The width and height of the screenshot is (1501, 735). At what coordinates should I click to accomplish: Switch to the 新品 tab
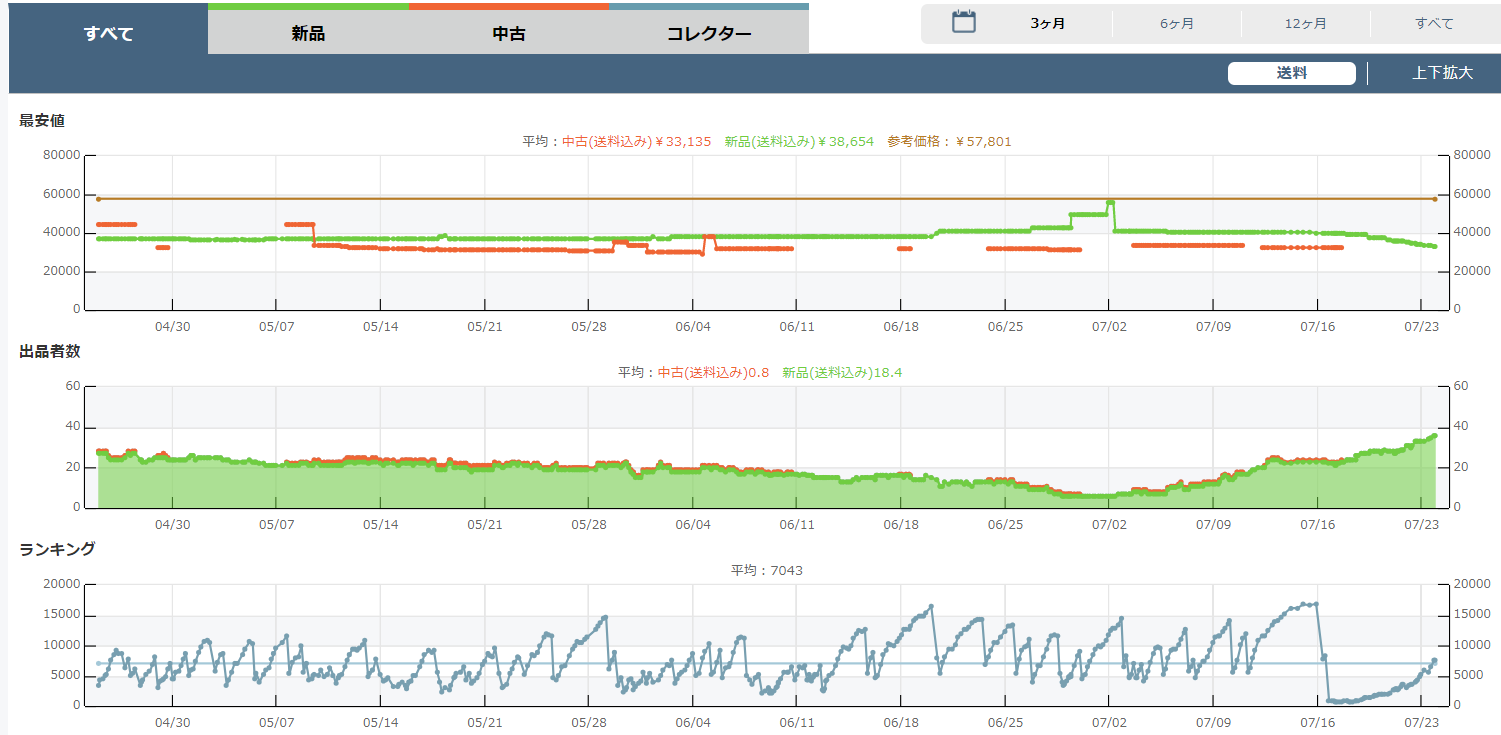(308, 33)
